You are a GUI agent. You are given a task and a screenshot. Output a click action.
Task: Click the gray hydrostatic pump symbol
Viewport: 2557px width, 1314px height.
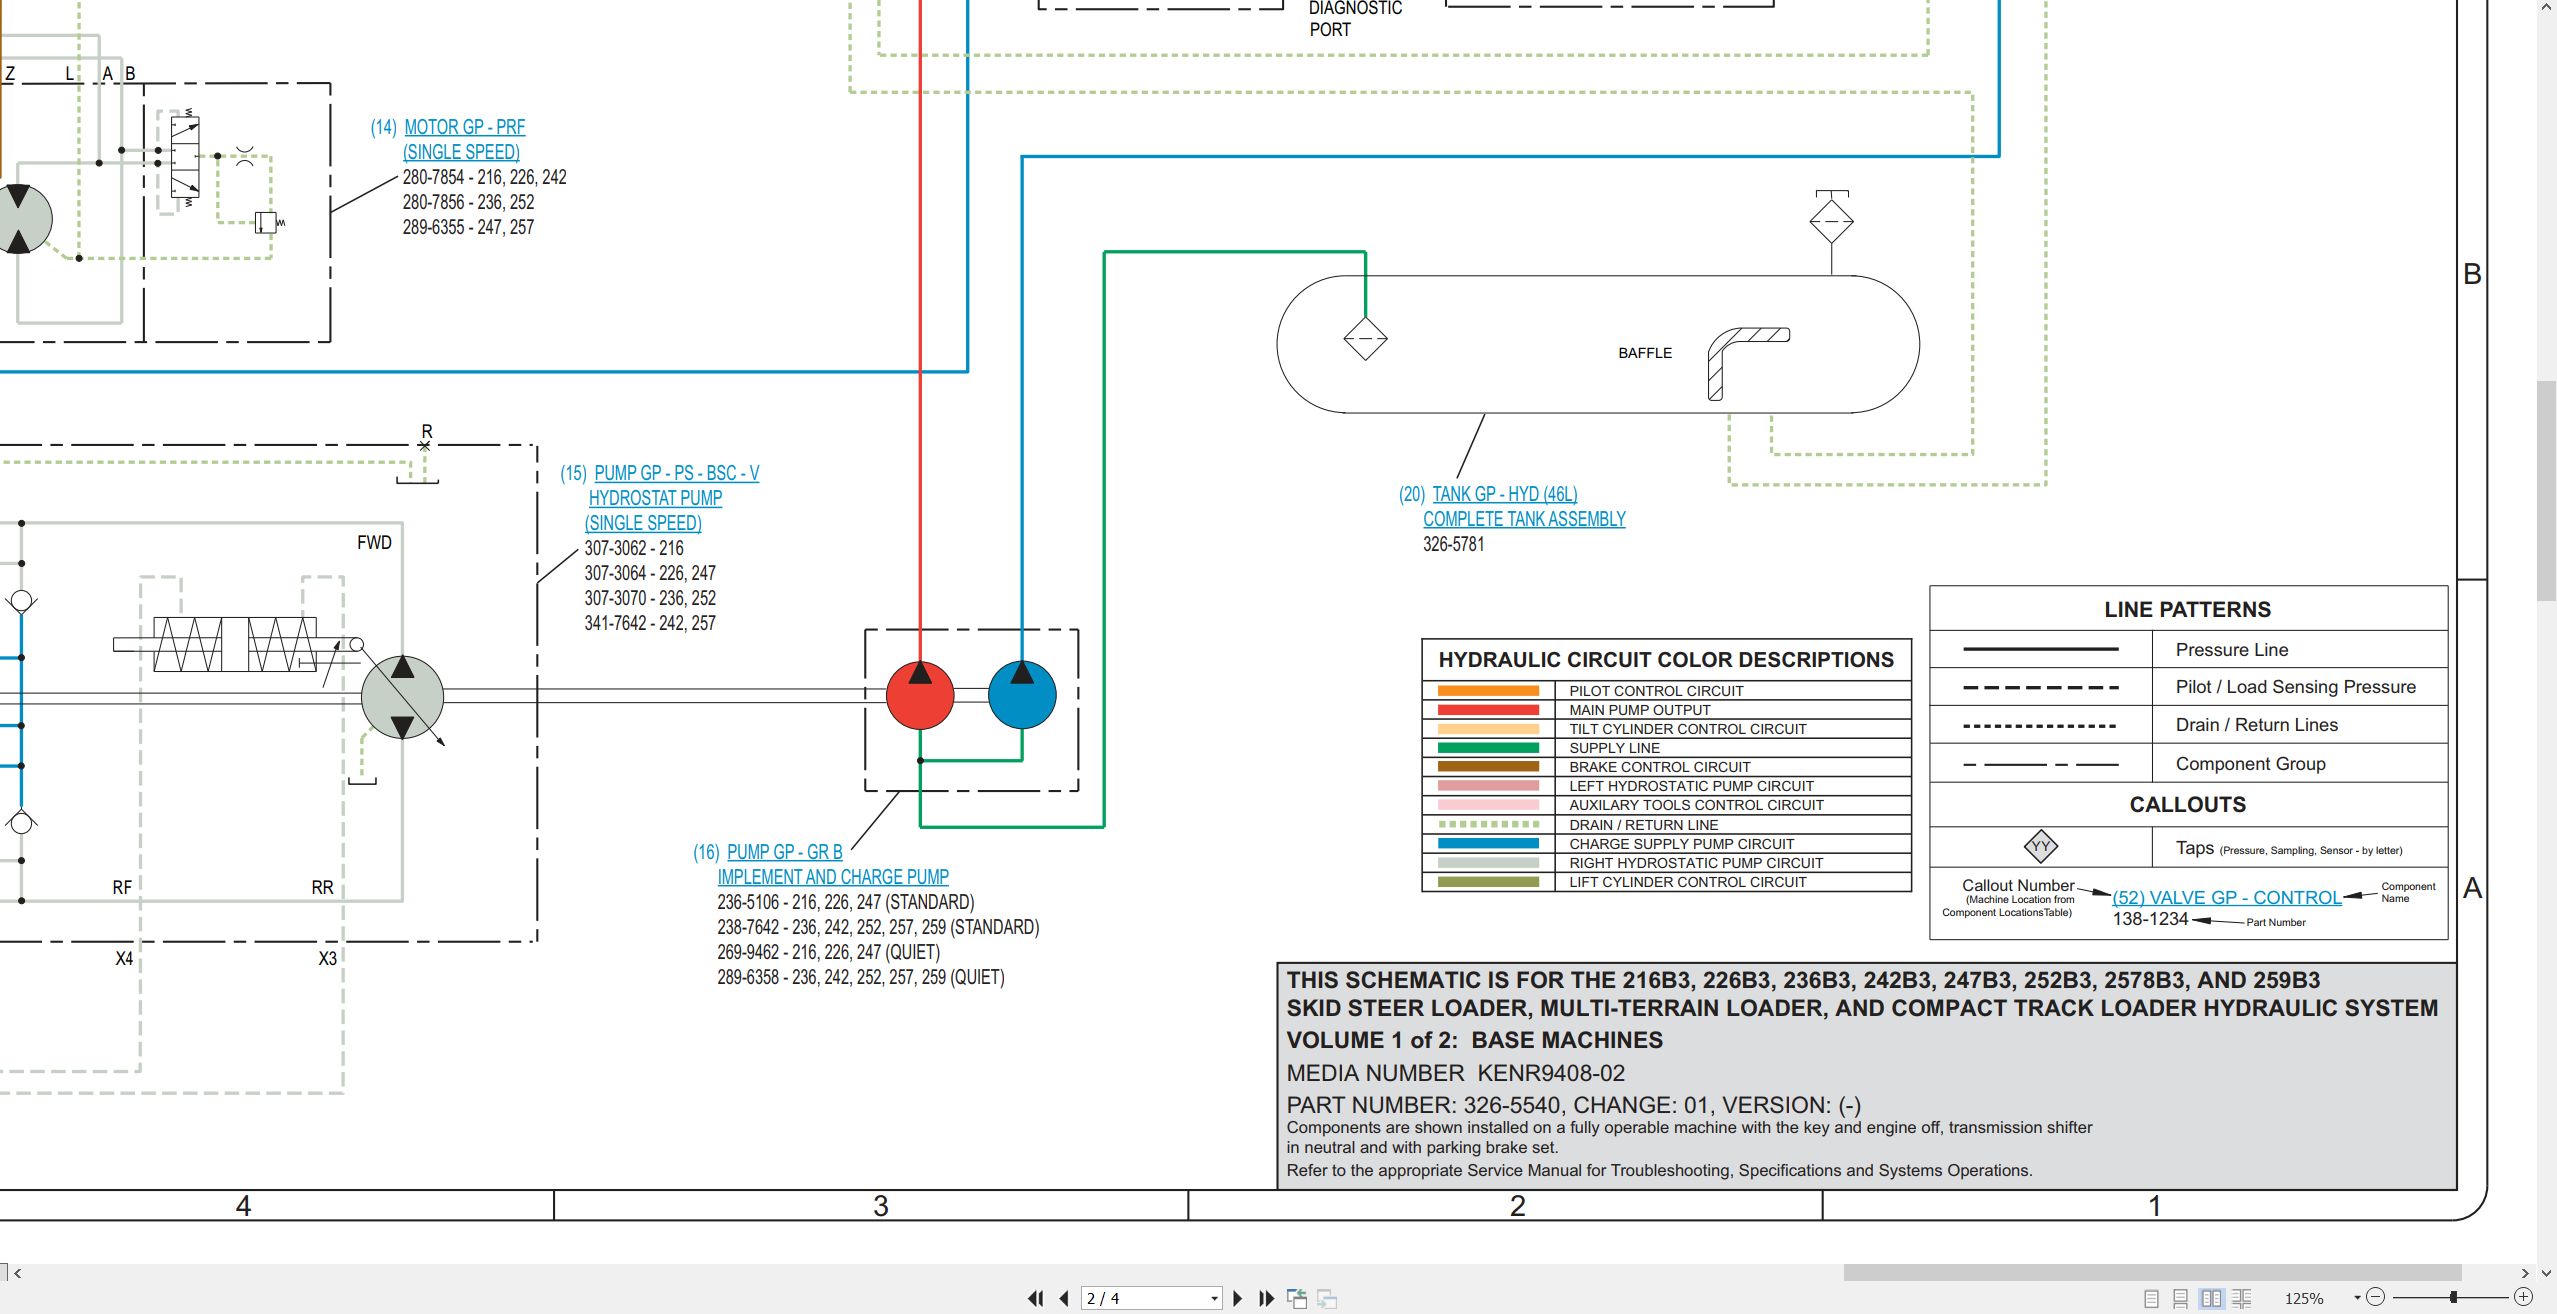(402, 698)
